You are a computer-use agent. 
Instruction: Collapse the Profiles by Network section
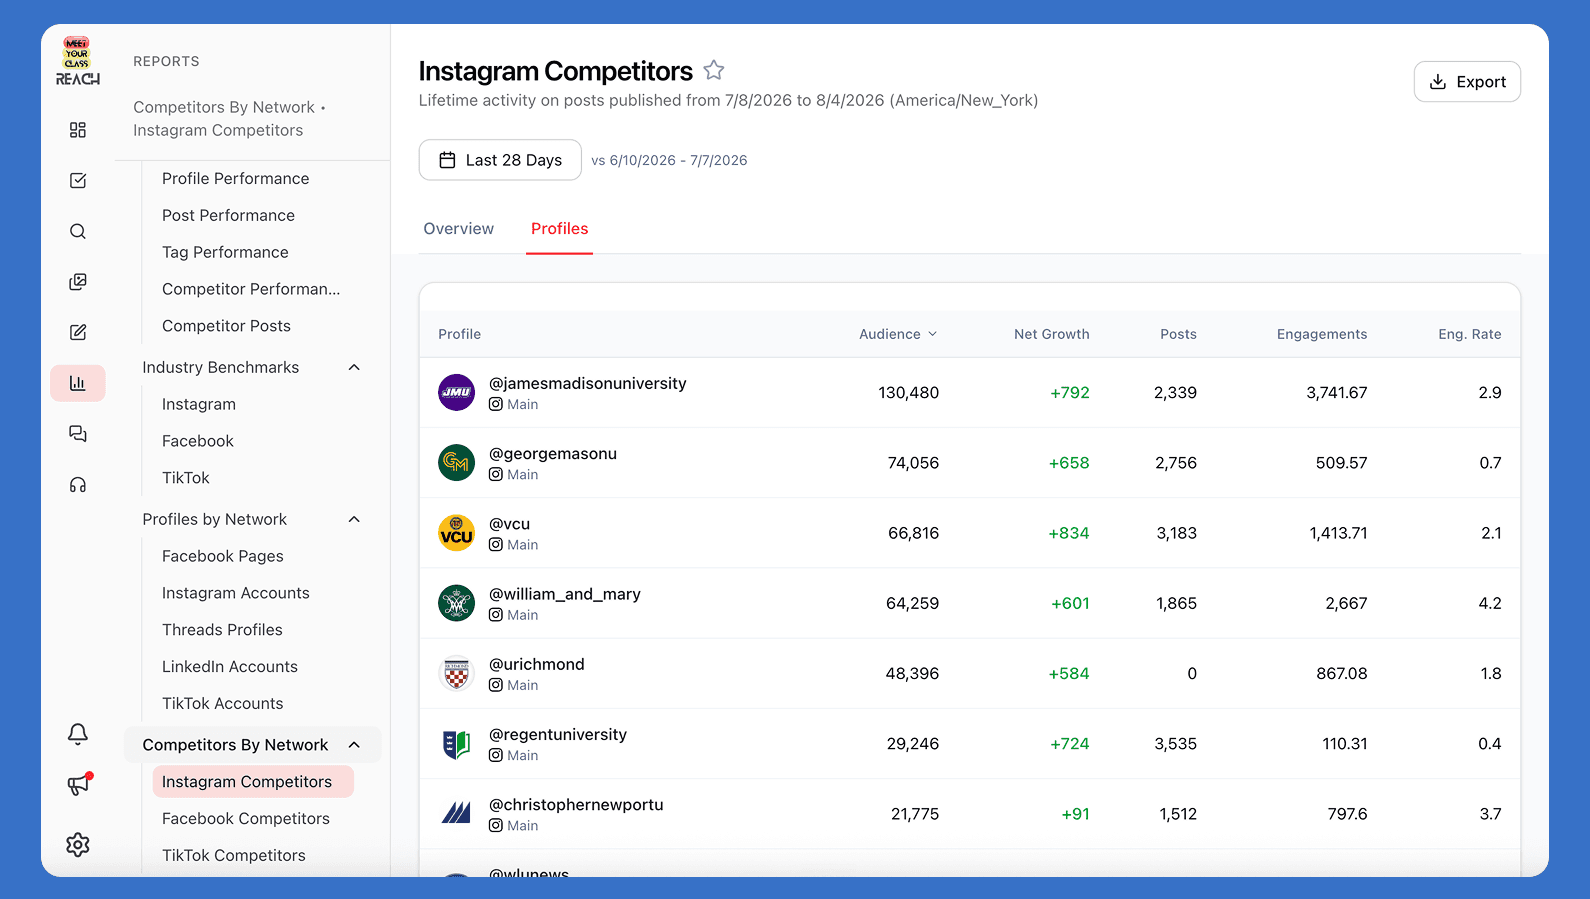354,519
